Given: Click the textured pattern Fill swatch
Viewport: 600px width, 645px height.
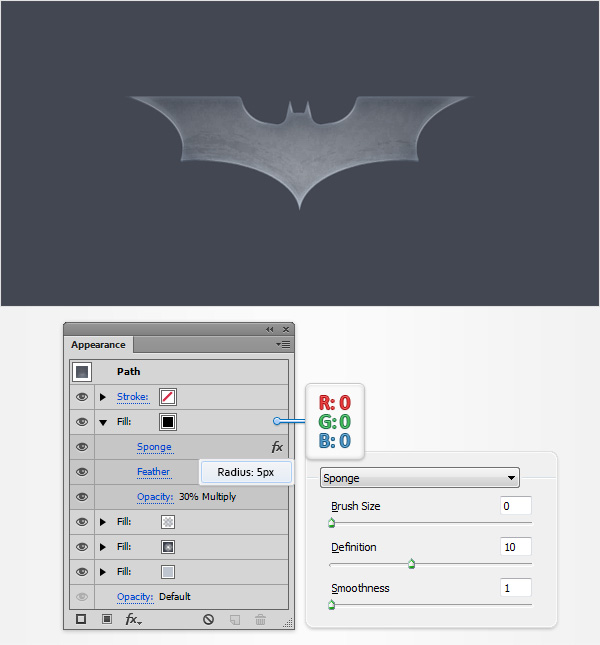Looking at the screenshot, I should click(x=168, y=522).
